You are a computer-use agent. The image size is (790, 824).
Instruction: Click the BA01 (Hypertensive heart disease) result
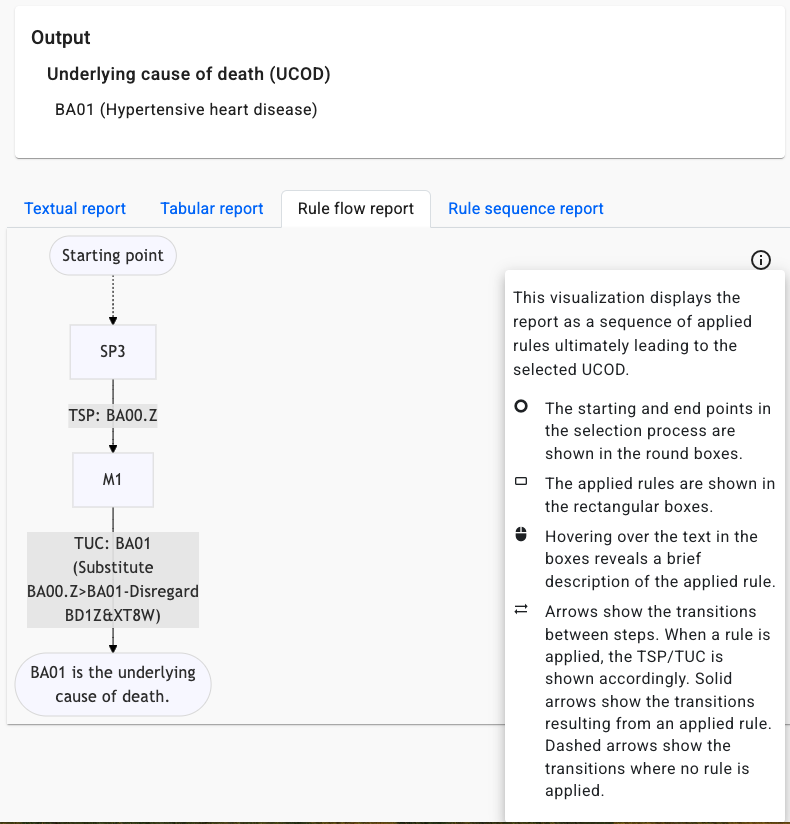186,110
